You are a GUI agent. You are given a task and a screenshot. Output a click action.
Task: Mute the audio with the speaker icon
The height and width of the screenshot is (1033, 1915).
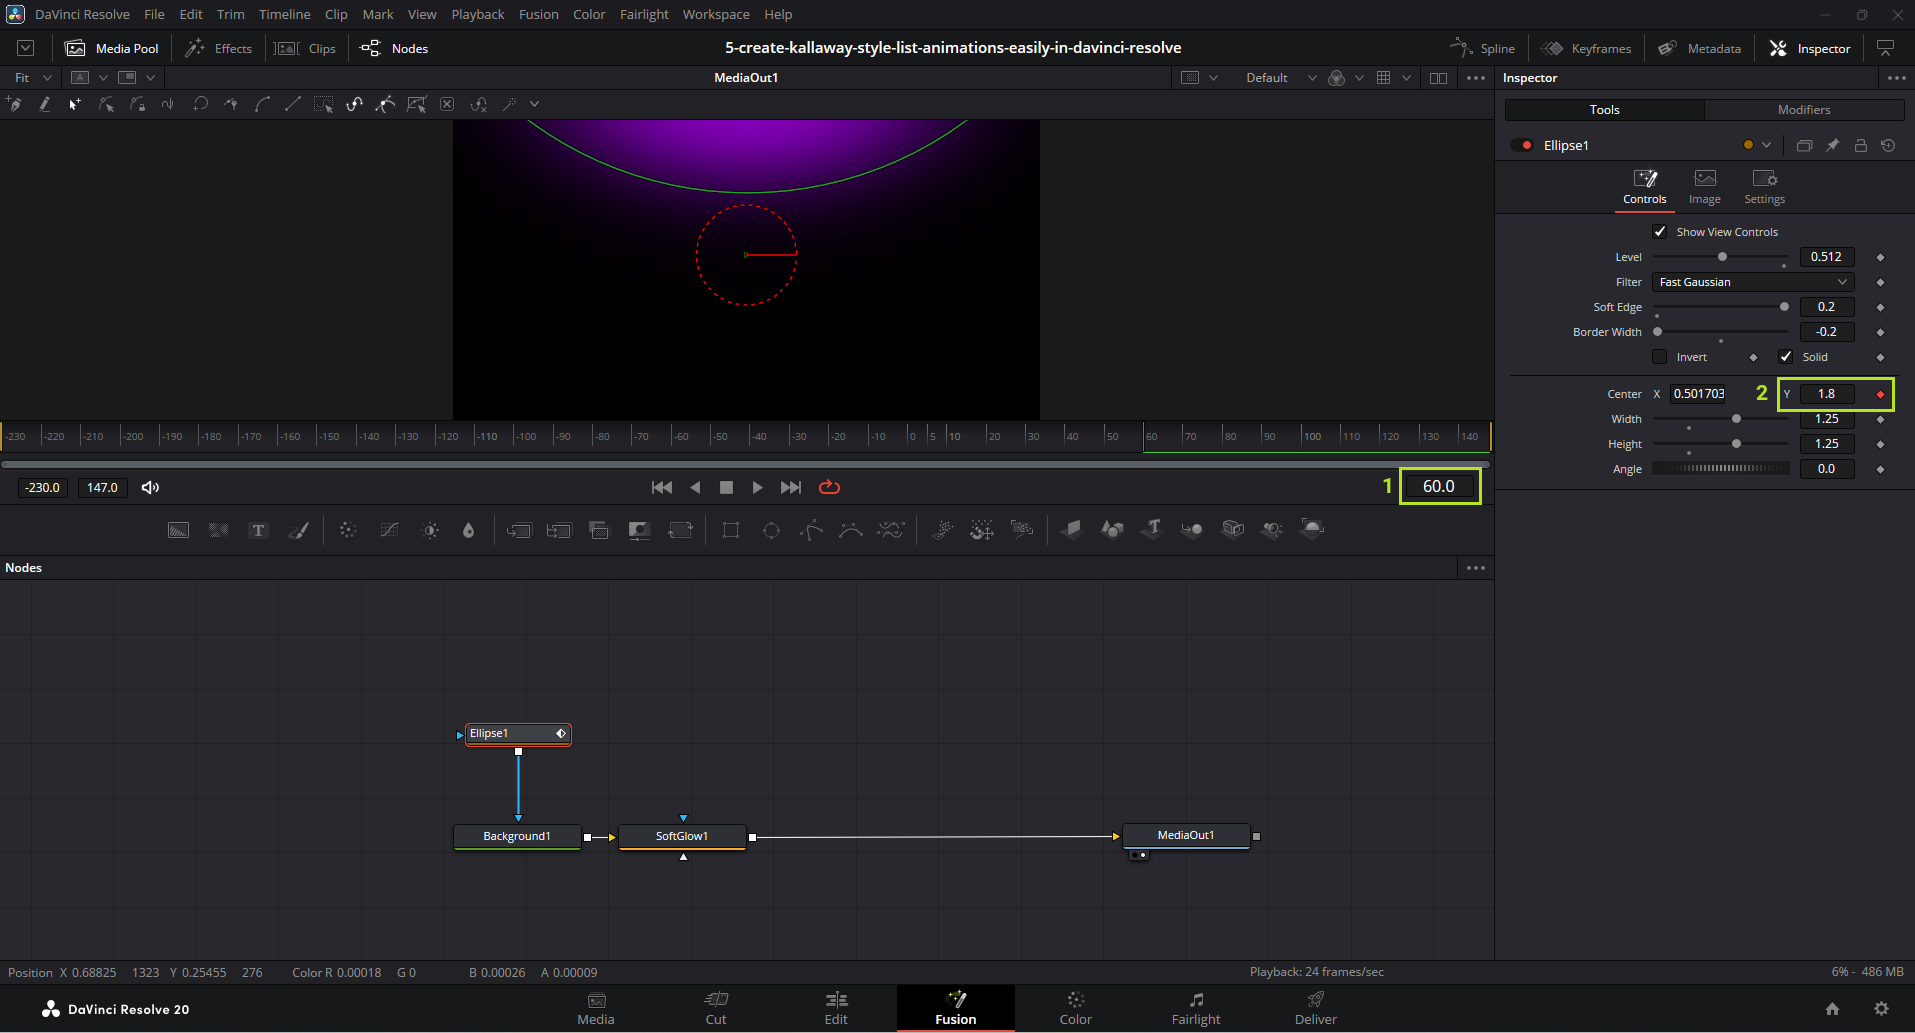[151, 488]
